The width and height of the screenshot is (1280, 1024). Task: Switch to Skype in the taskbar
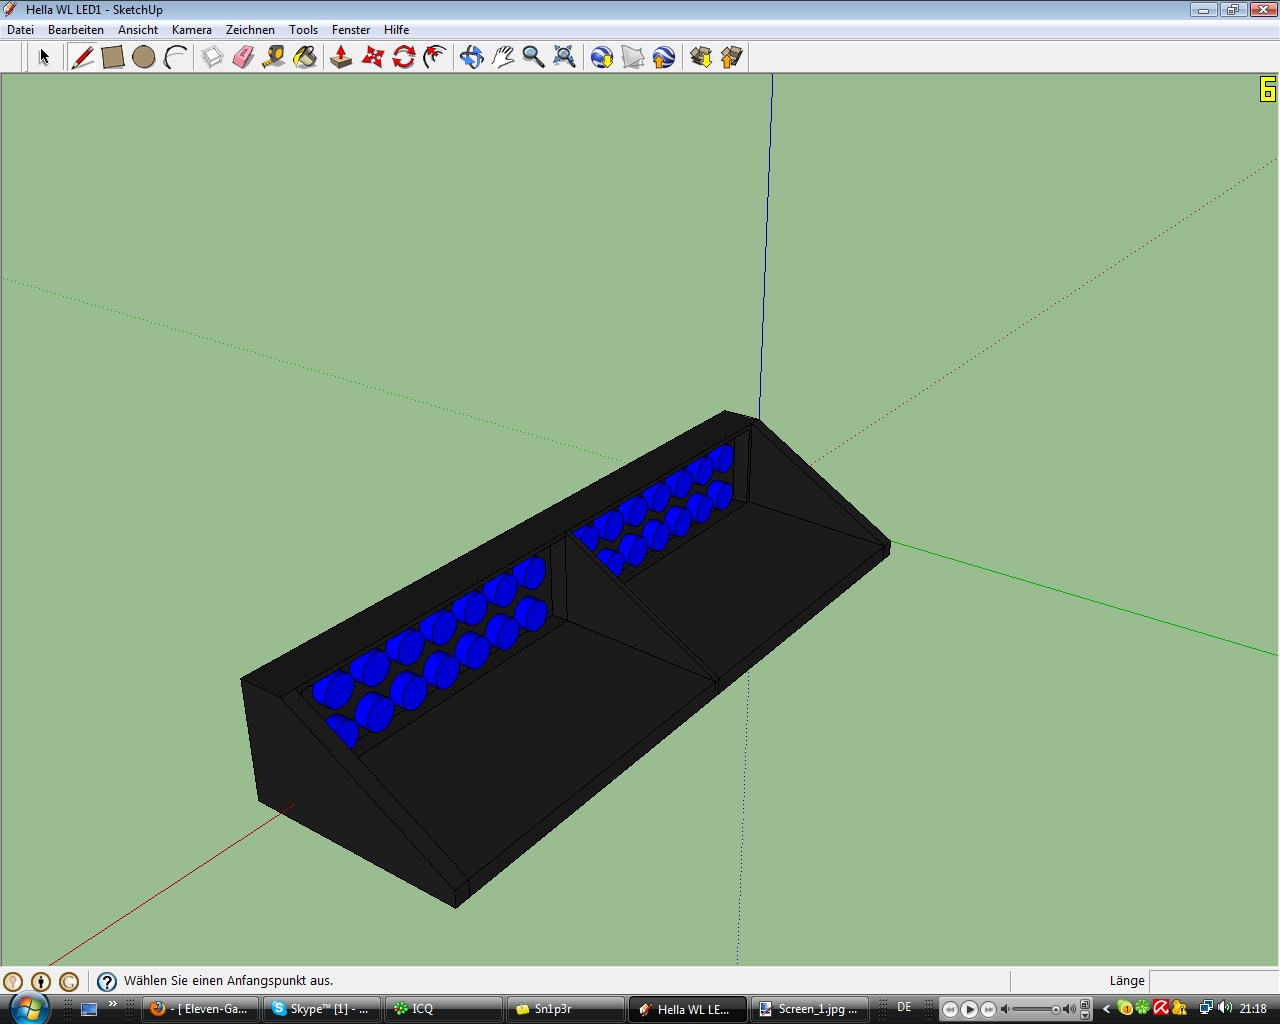pos(321,1009)
